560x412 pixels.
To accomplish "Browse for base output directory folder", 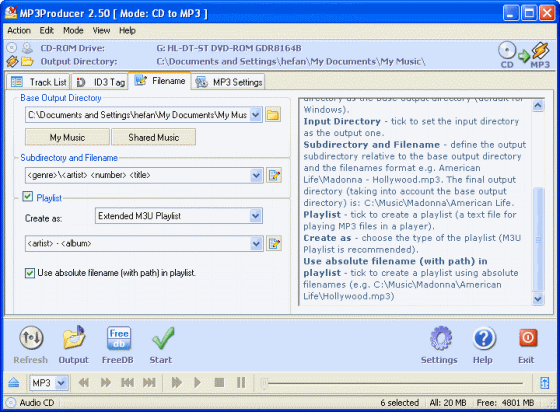I will [x=273, y=115].
